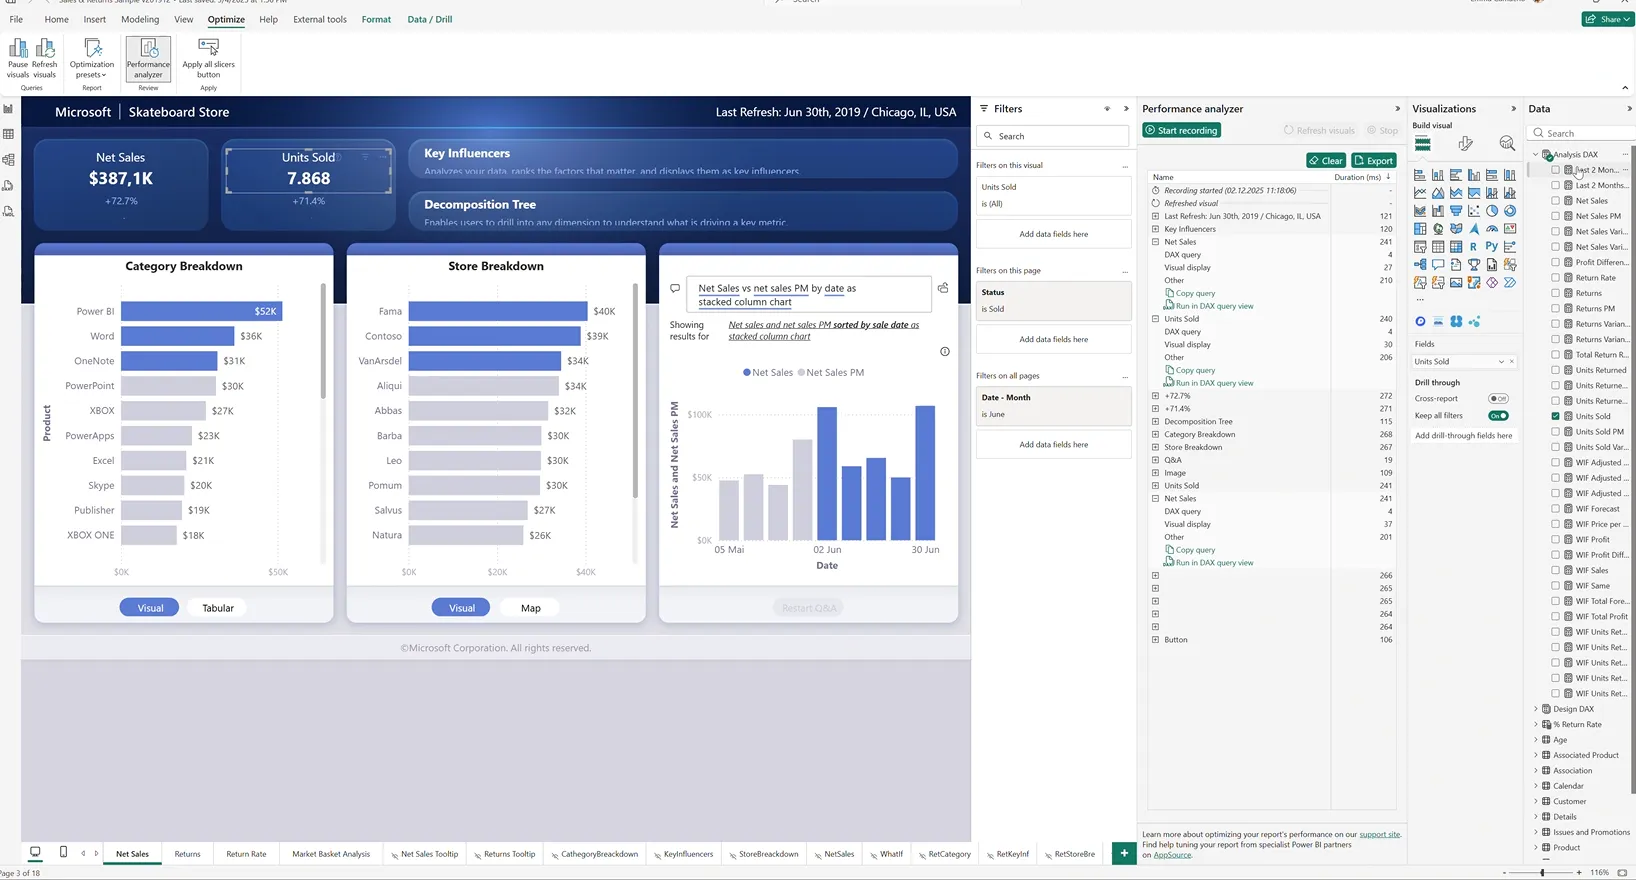Choose the Decomposition tree visual
Image resolution: width=1636 pixels, height=880 pixels.
1420,265
